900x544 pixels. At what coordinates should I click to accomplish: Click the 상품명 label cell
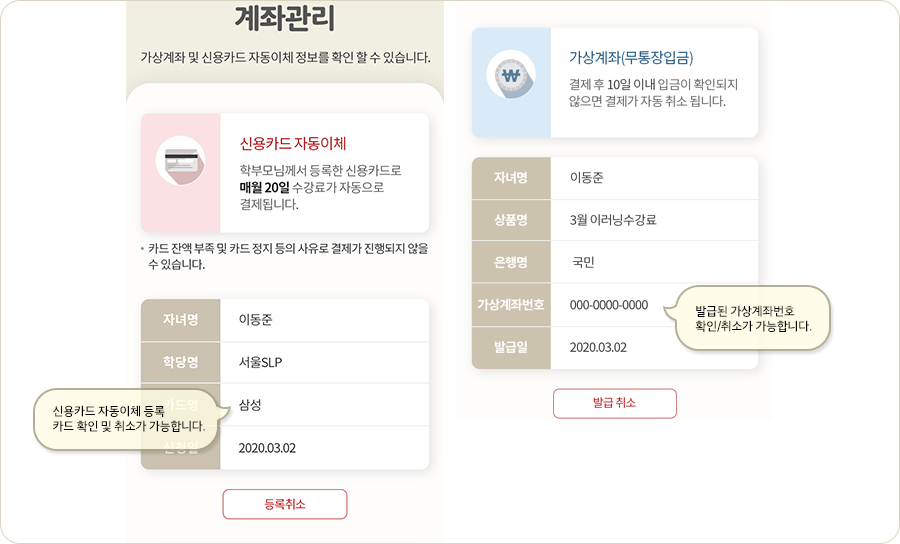point(511,220)
